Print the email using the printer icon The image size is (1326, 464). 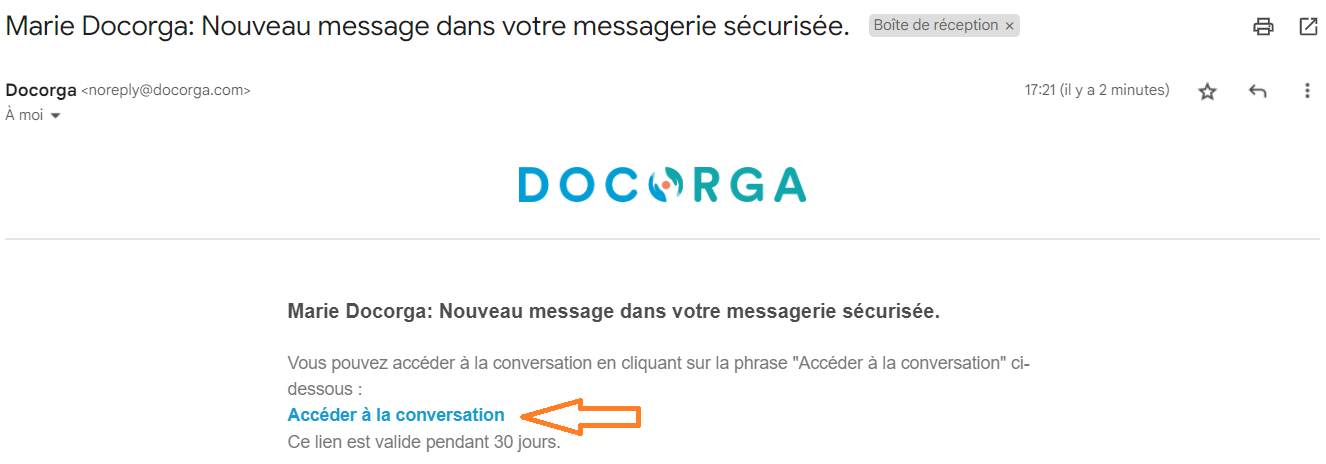coord(1263,27)
